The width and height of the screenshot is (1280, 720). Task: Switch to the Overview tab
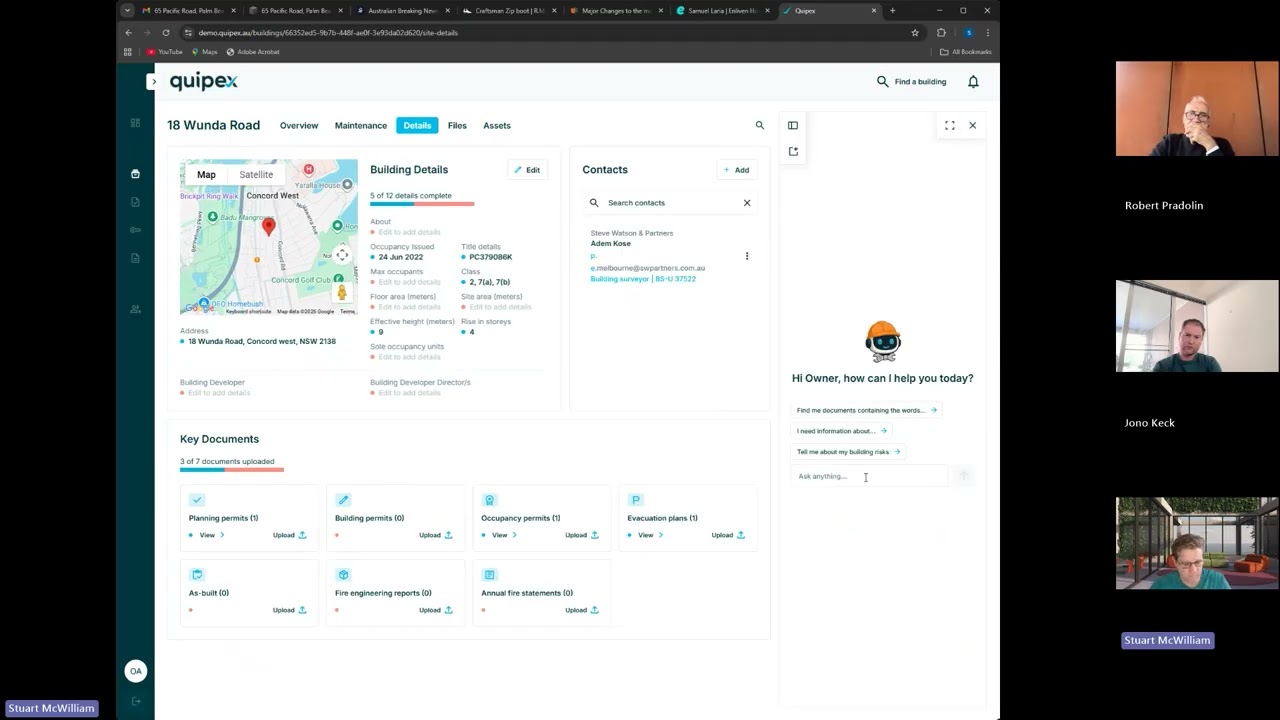pos(299,125)
